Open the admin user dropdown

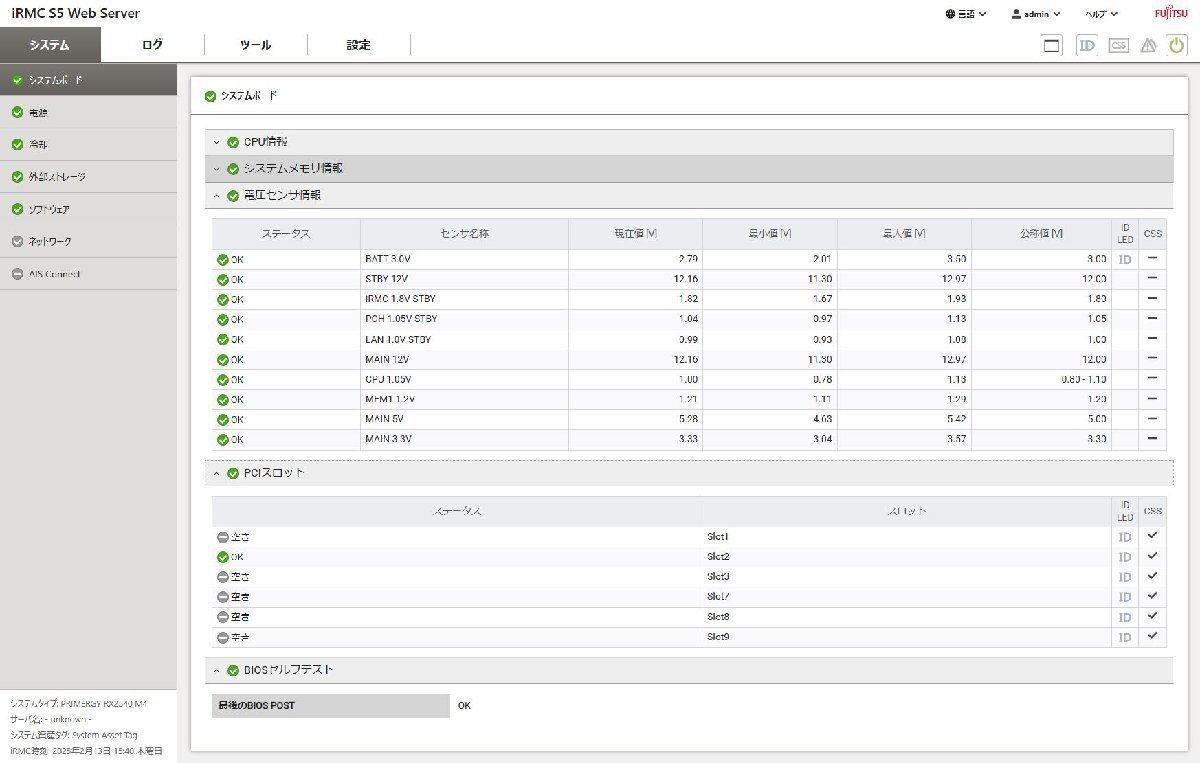pos(1036,14)
